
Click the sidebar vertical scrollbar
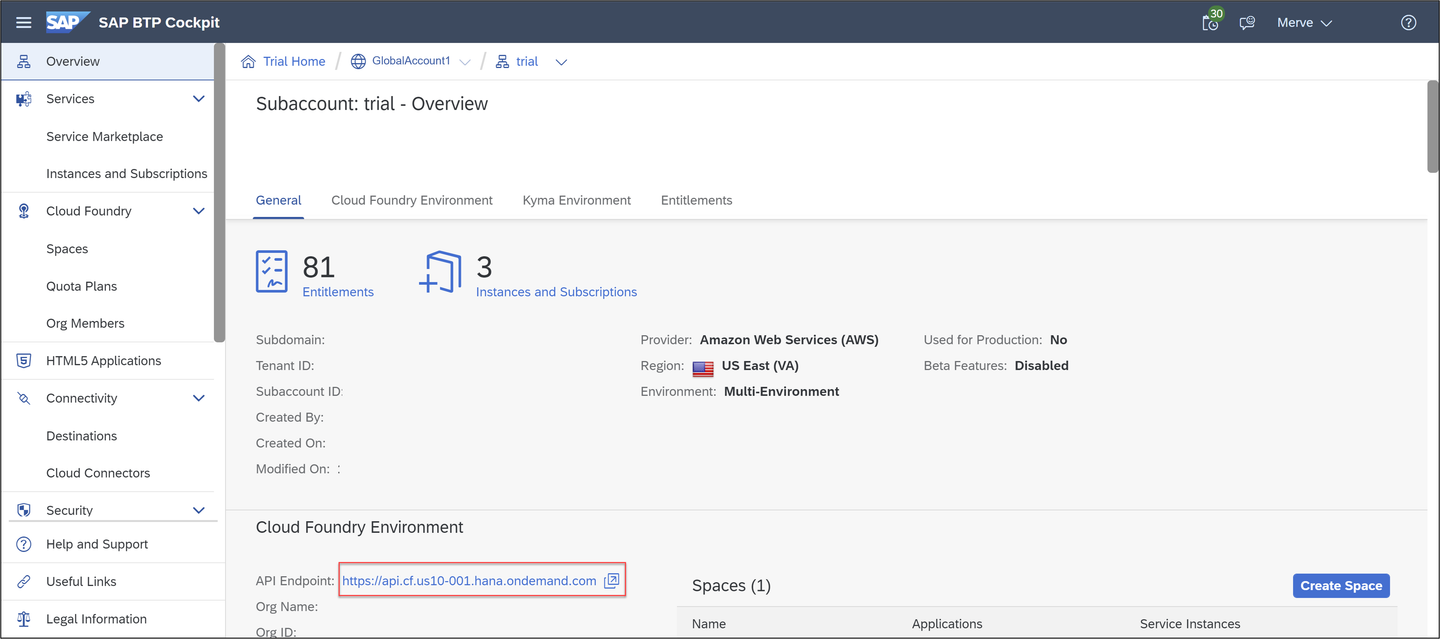(219, 193)
